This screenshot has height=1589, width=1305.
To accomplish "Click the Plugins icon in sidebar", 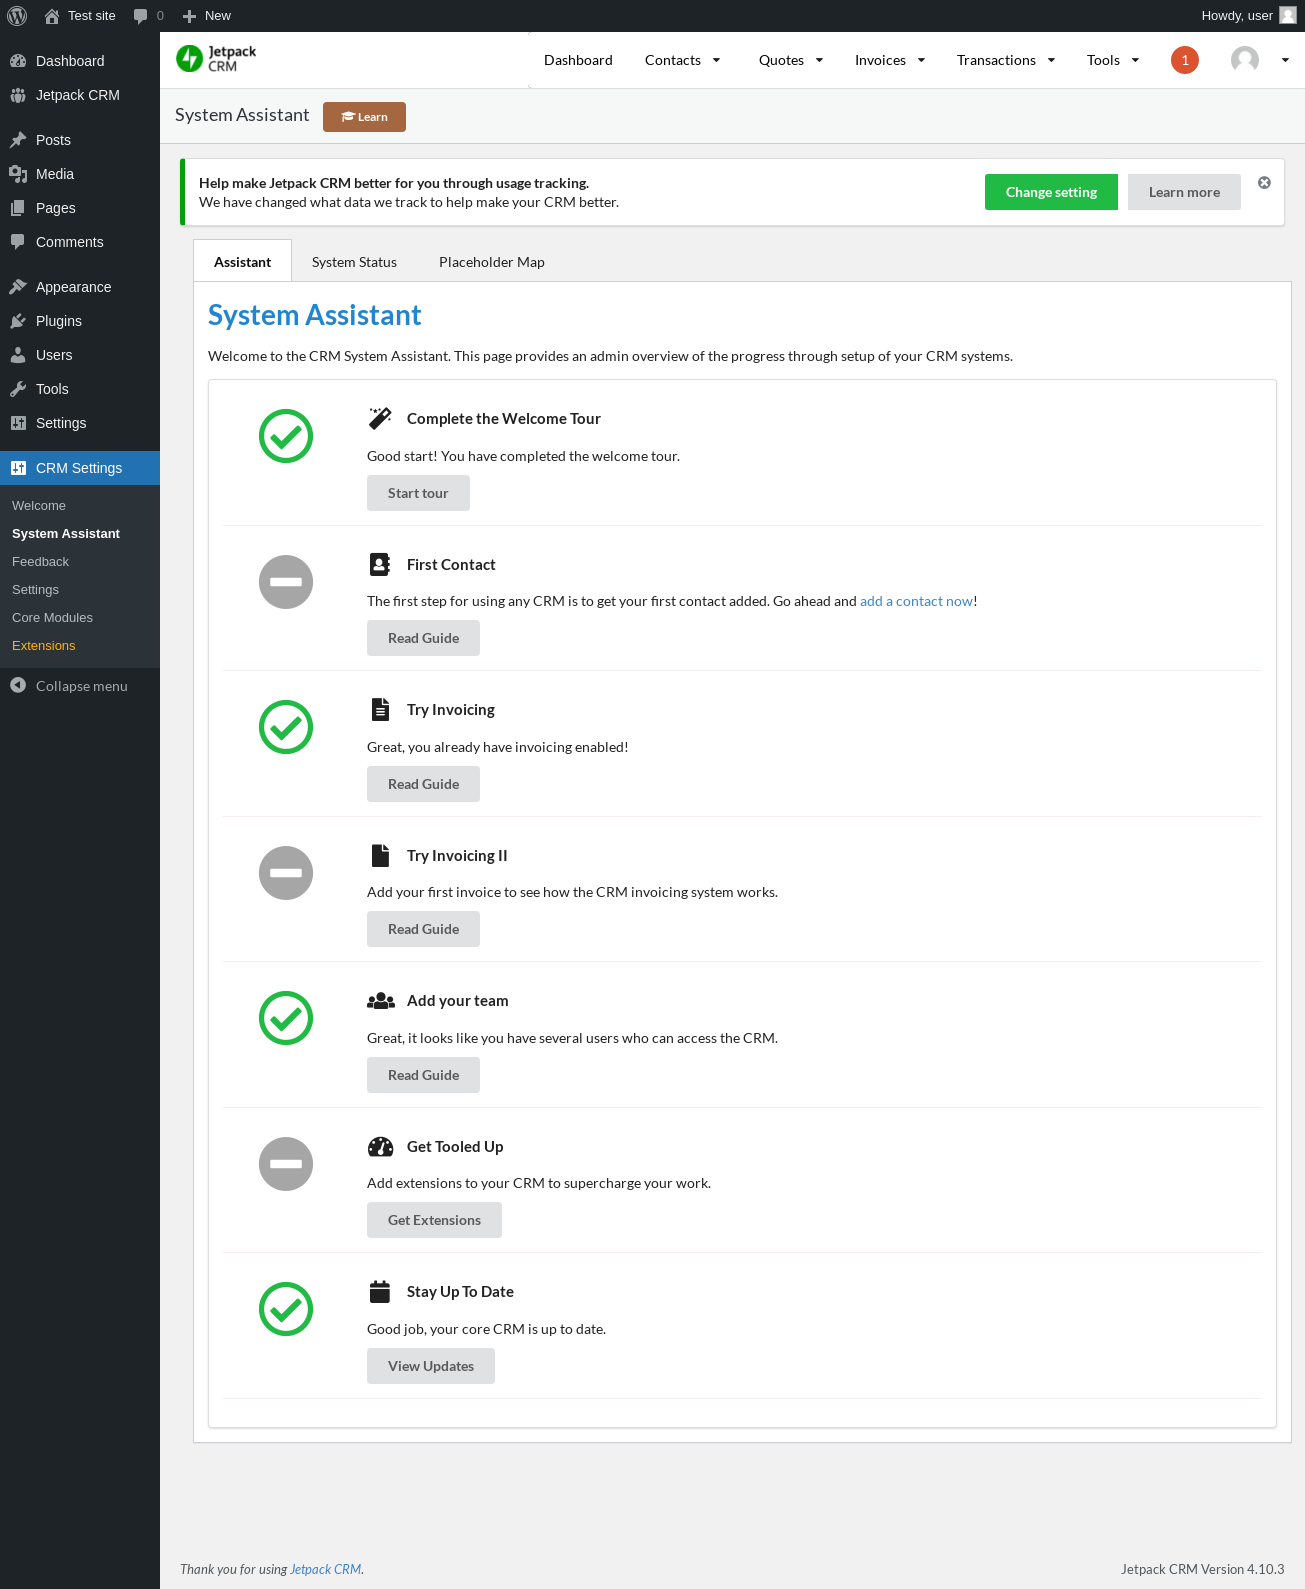I will click(18, 321).
